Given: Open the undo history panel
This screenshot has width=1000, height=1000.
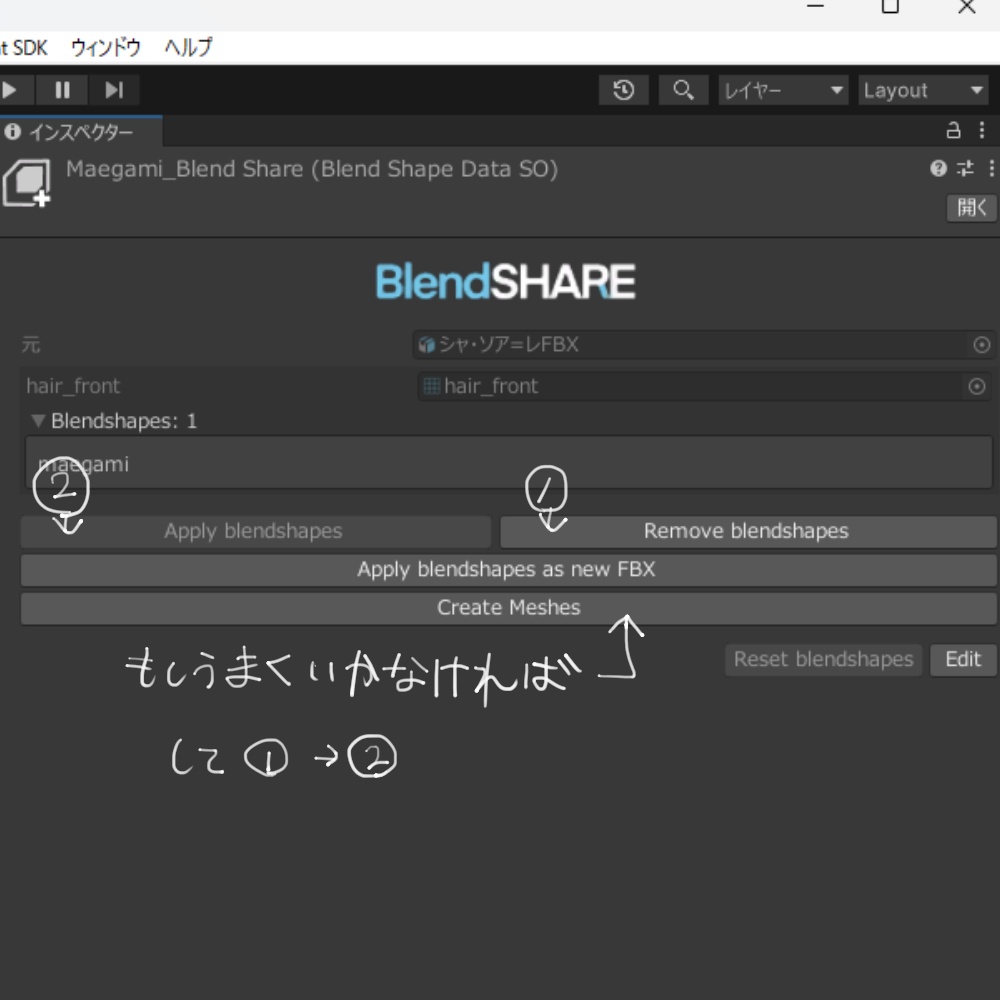Looking at the screenshot, I should click(623, 90).
